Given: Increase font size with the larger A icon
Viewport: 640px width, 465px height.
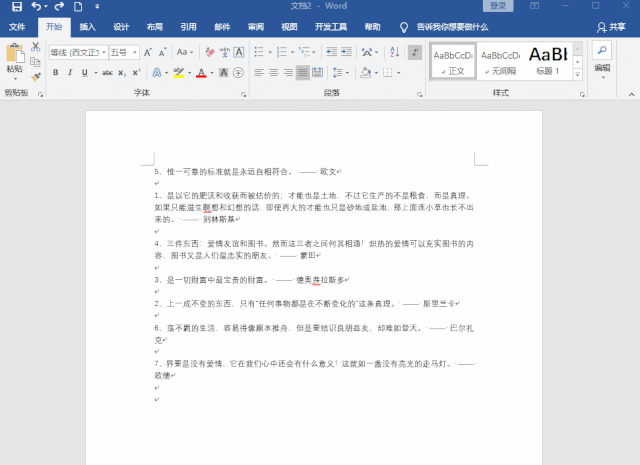Looking at the screenshot, I should (148, 52).
